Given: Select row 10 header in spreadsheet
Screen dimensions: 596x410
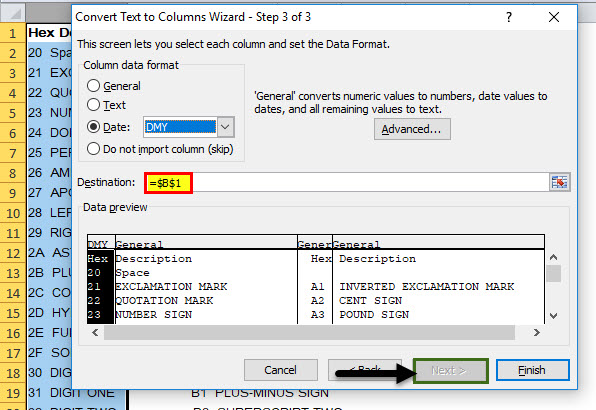Looking at the screenshot, I should pos(13,213).
